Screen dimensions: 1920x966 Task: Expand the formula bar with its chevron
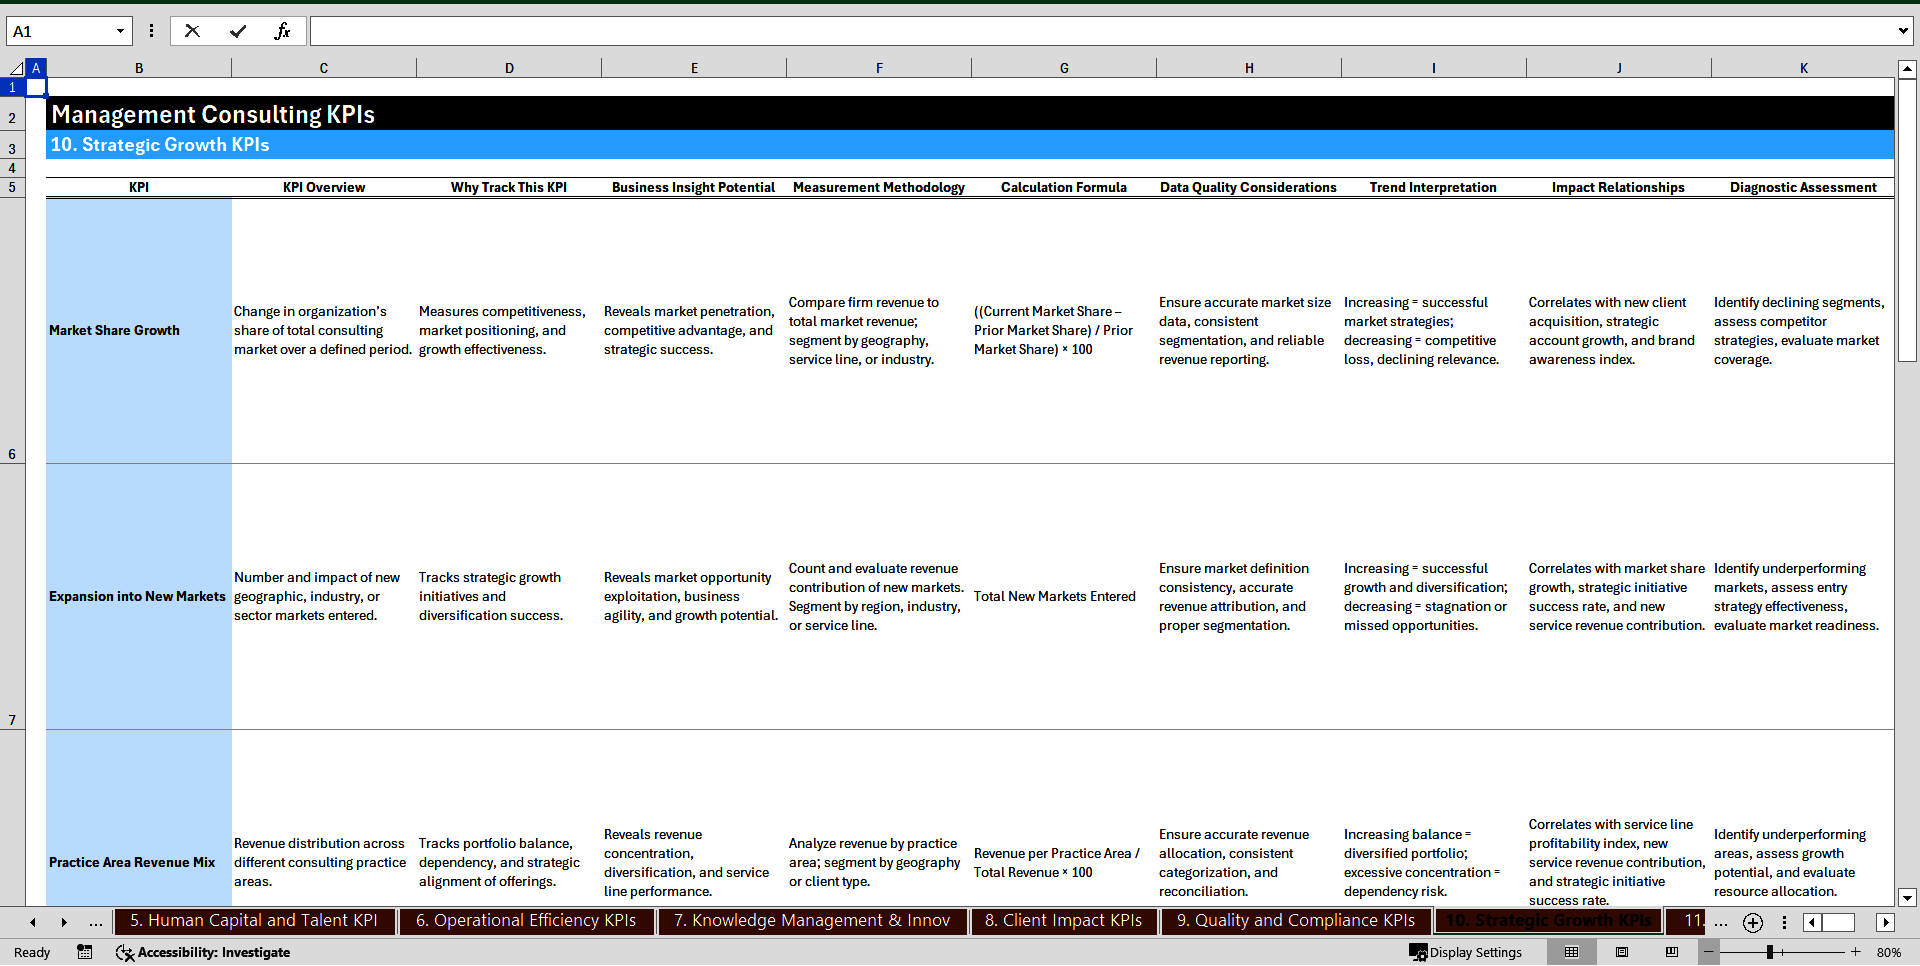(1905, 30)
